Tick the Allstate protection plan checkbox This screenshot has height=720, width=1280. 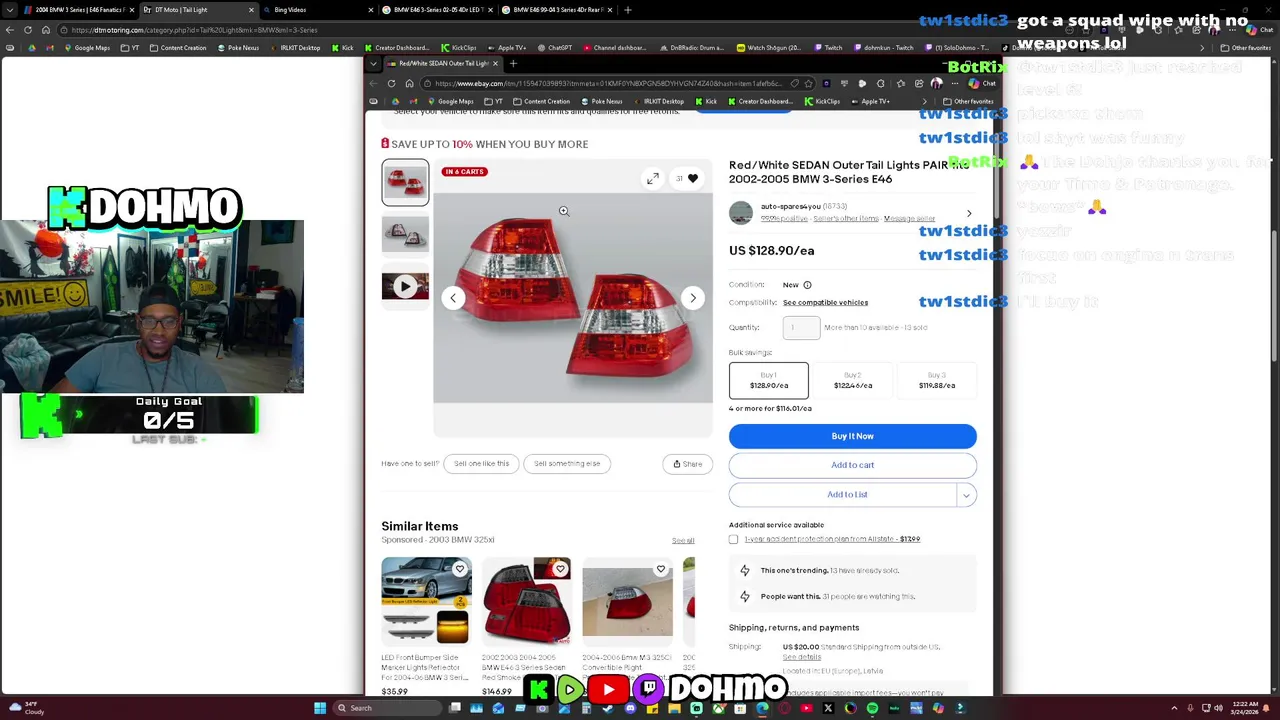pyautogui.click(x=733, y=540)
